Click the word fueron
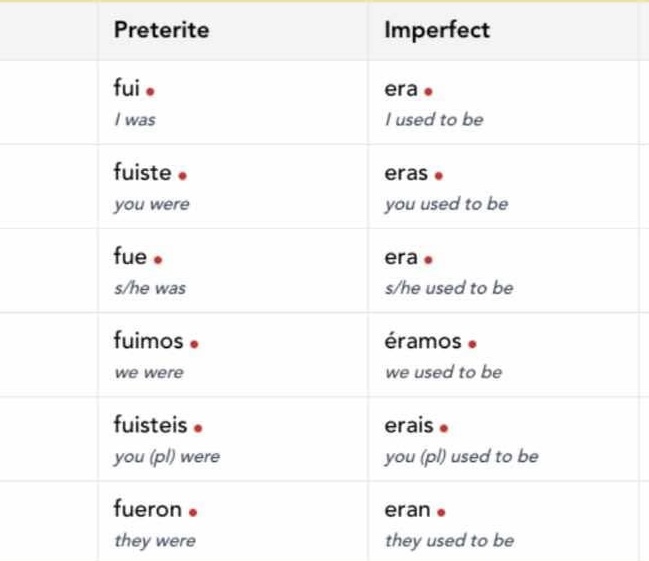 point(148,509)
